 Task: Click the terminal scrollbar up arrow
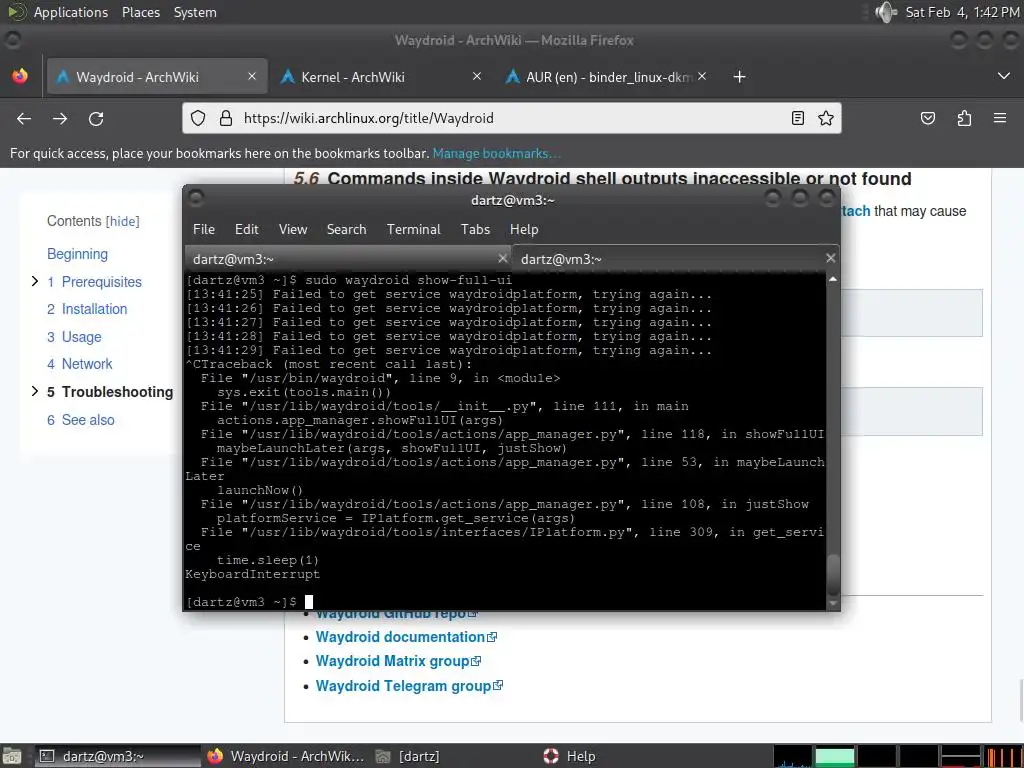[833, 279]
